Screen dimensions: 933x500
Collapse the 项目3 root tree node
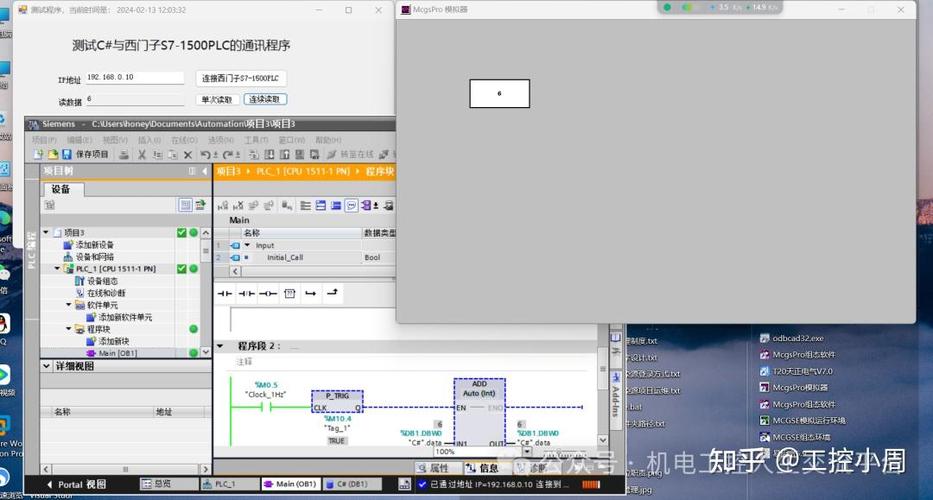pos(46,233)
